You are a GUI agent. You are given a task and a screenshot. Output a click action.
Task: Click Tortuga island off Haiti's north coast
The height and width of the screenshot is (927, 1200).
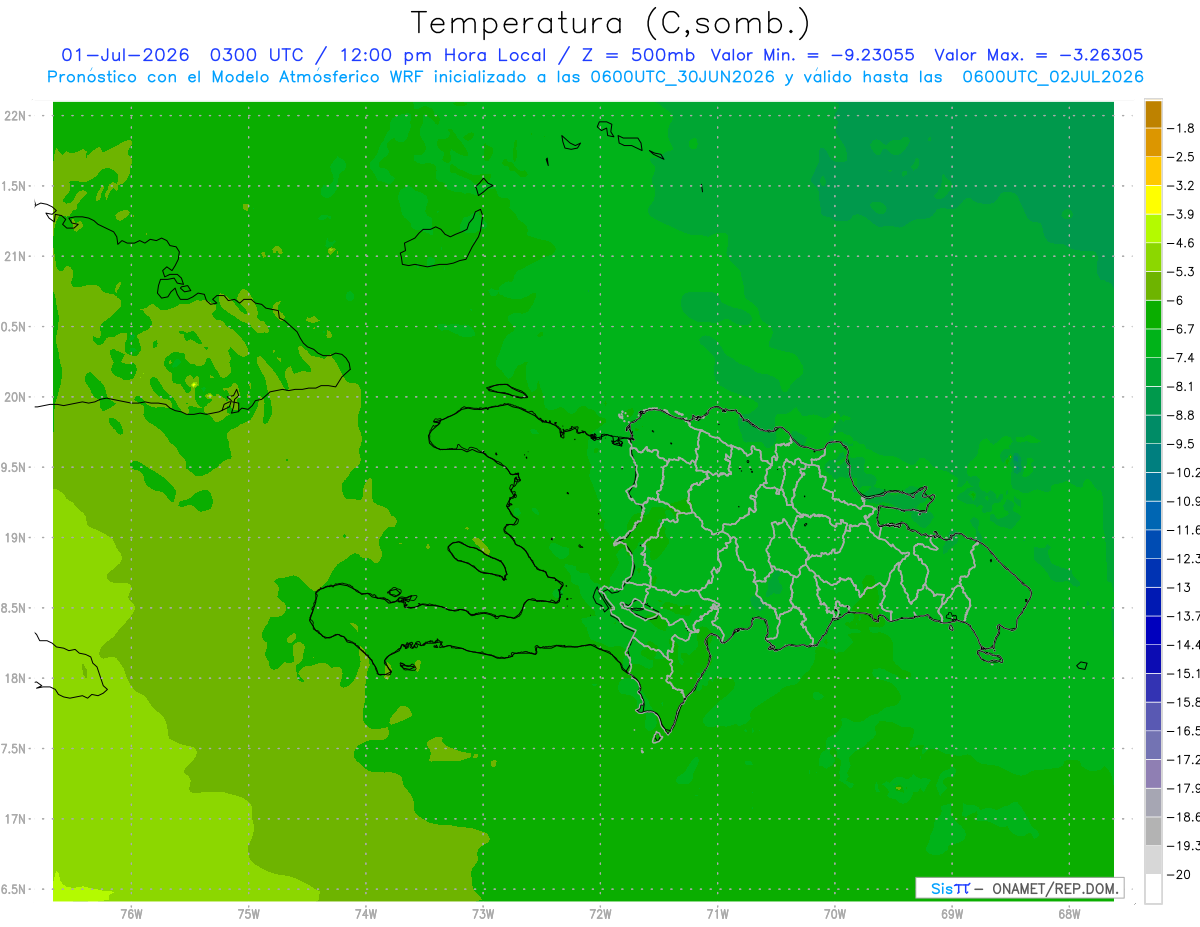[507, 392]
